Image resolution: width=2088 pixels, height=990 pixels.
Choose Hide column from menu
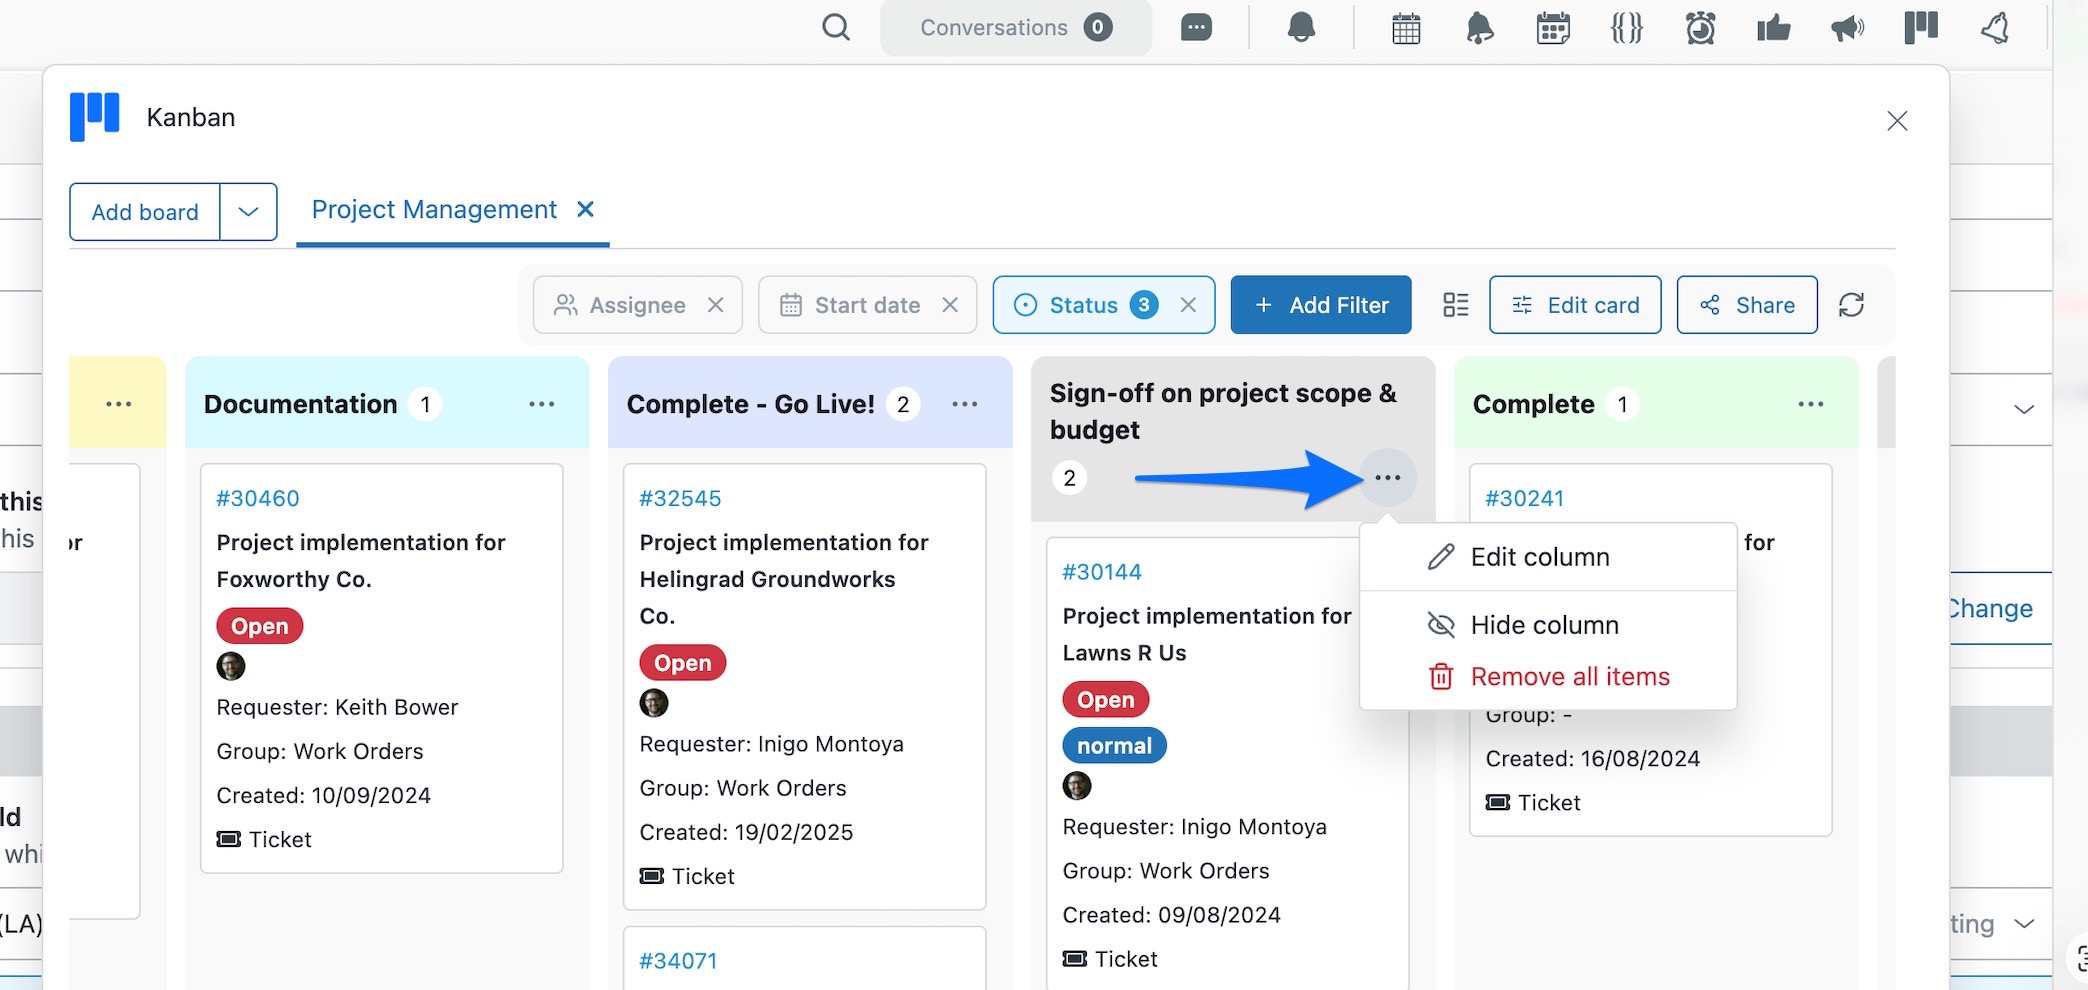point(1548,625)
